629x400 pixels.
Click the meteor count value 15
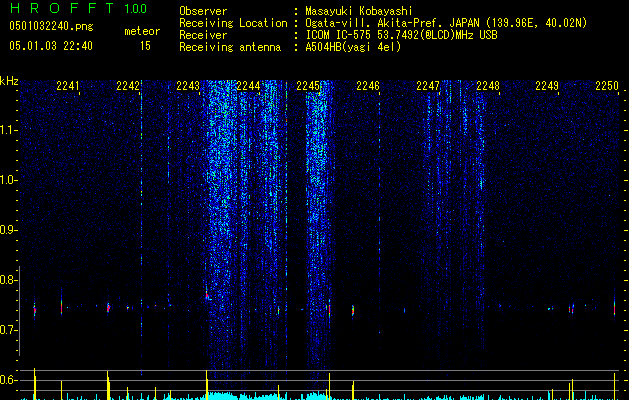[145, 46]
